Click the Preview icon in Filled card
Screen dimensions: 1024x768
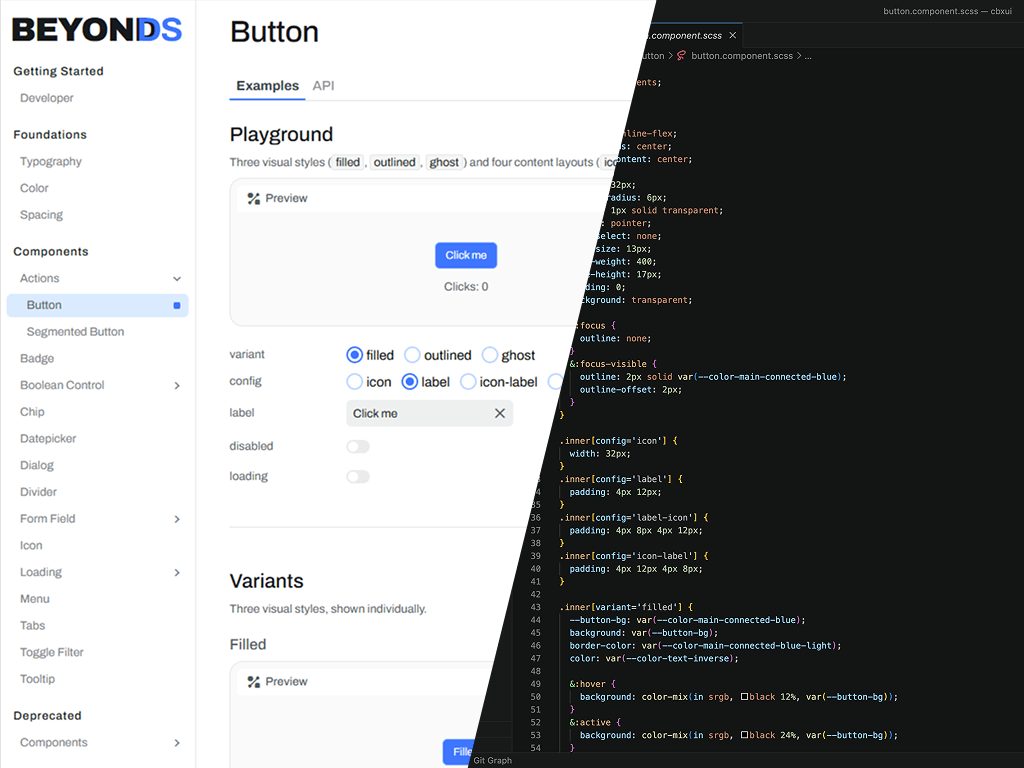coord(254,682)
